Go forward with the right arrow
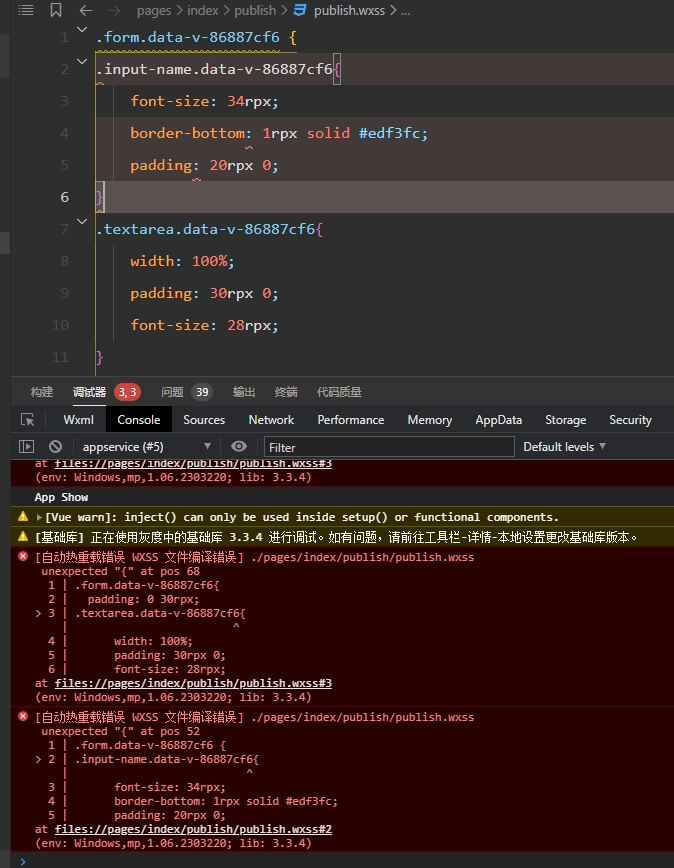 click(115, 10)
